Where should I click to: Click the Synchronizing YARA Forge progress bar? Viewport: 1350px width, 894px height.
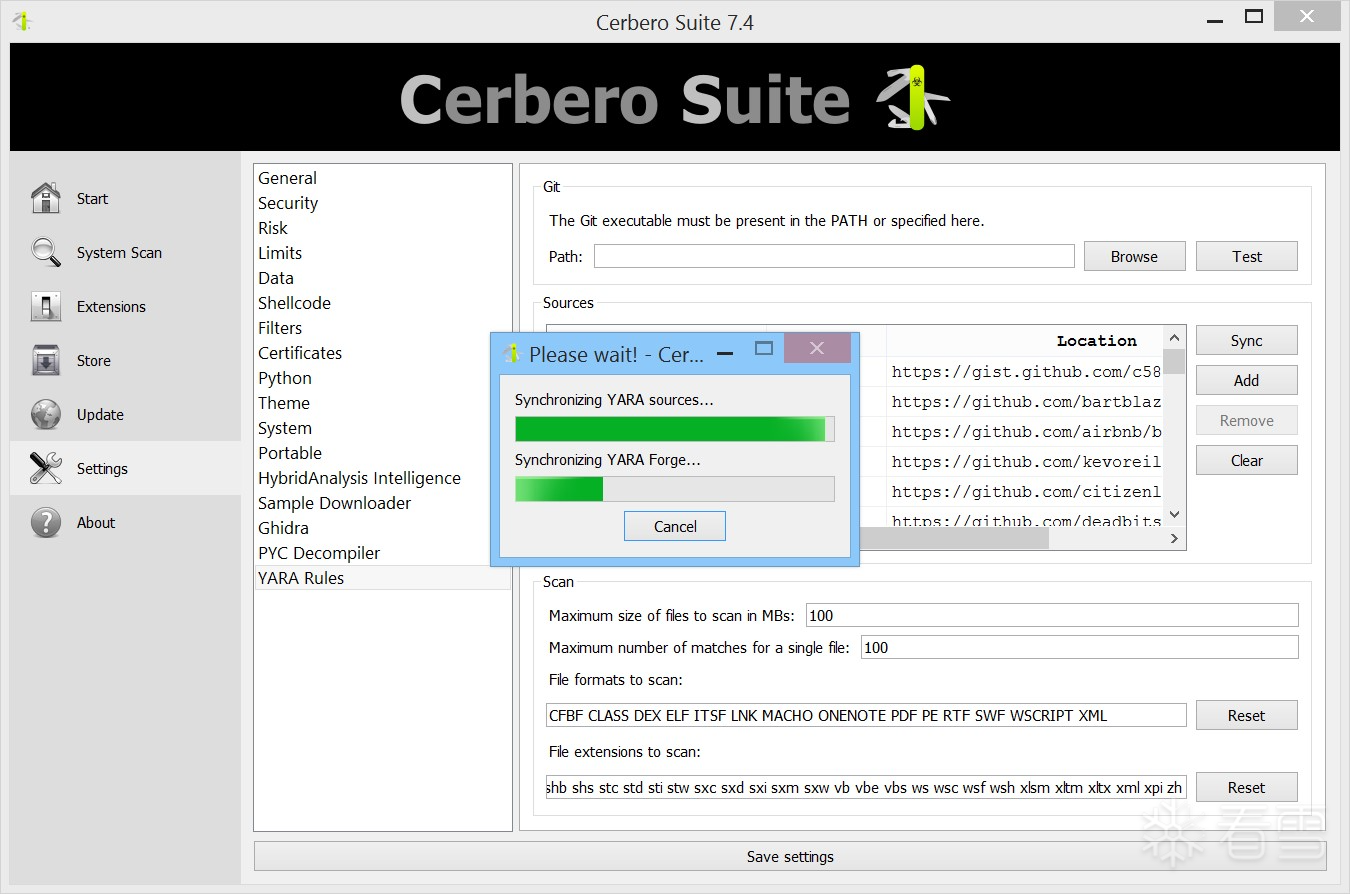(675, 489)
